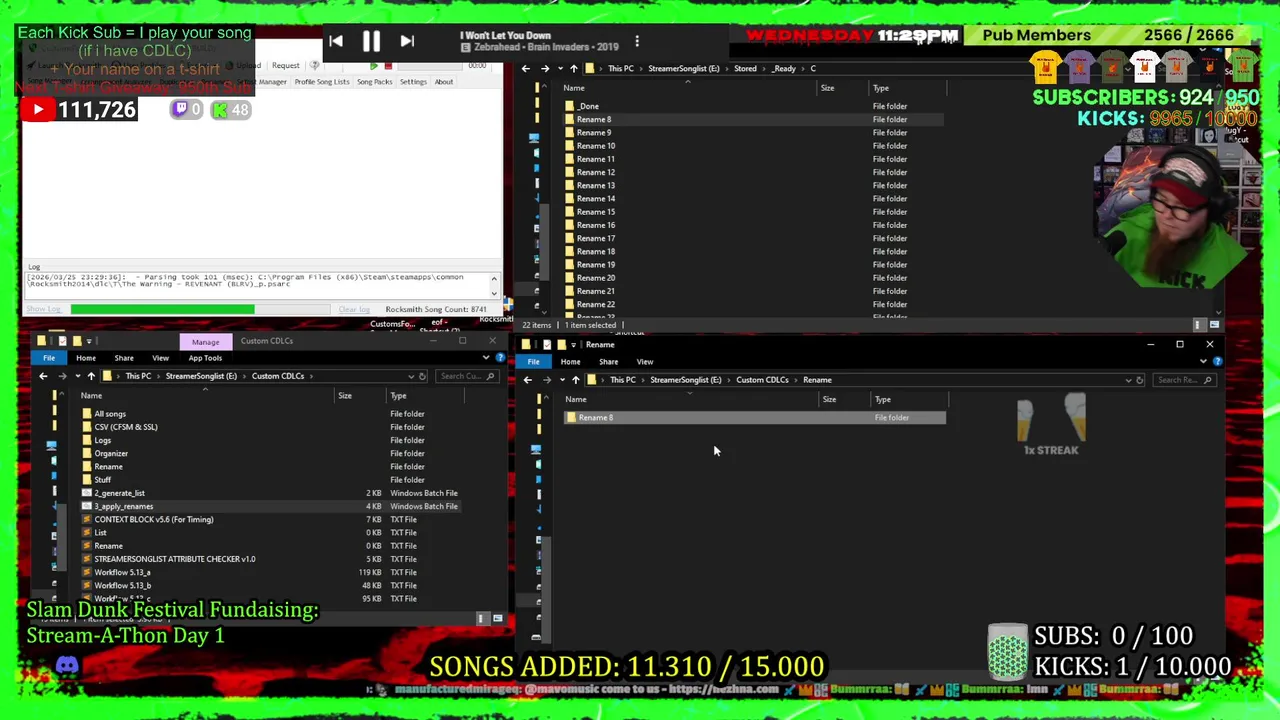Open Settings tab in Rocksmith tool
The image size is (1280, 720).
pyautogui.click(x=413, y=82)
